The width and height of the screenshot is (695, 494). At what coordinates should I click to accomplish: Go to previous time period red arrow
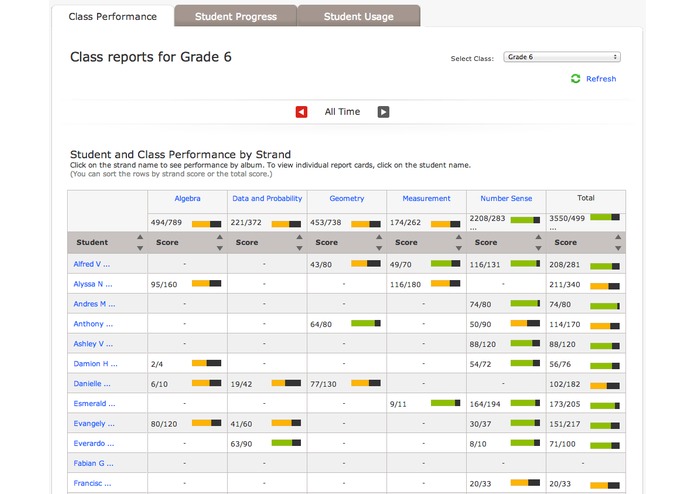tap(301, 112)
